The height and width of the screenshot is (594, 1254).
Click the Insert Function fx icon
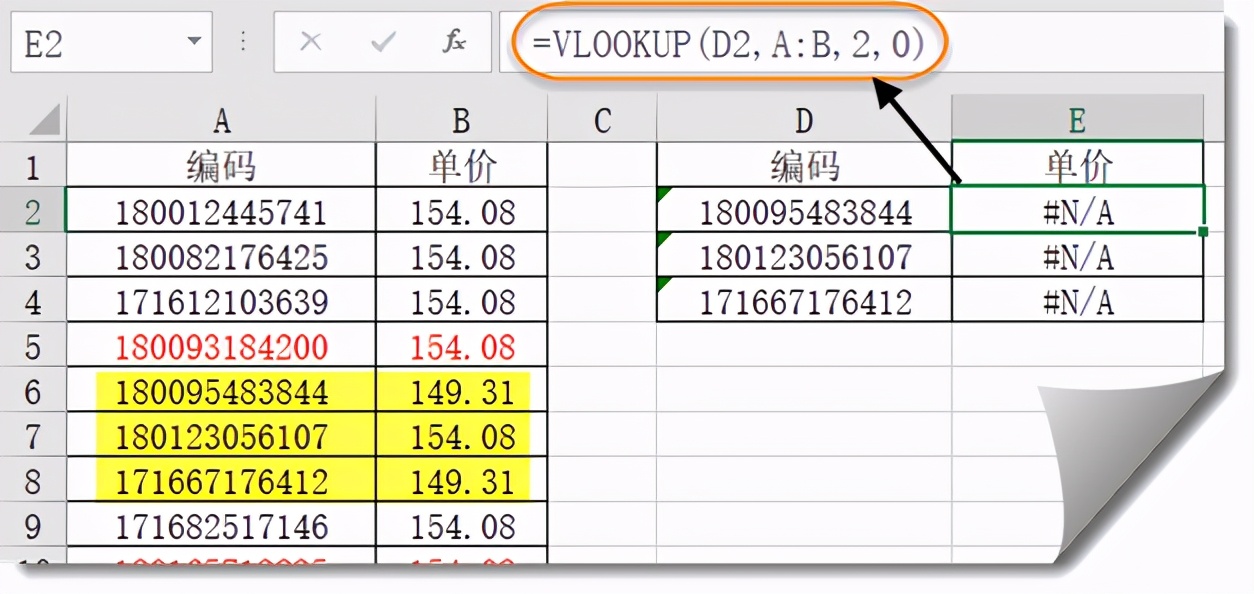click(454, 42)
